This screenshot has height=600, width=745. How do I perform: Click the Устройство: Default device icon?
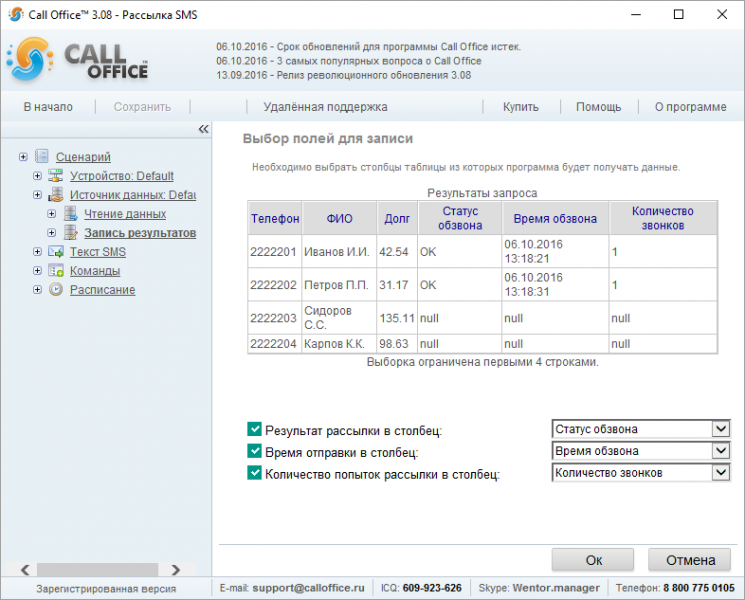56,176
